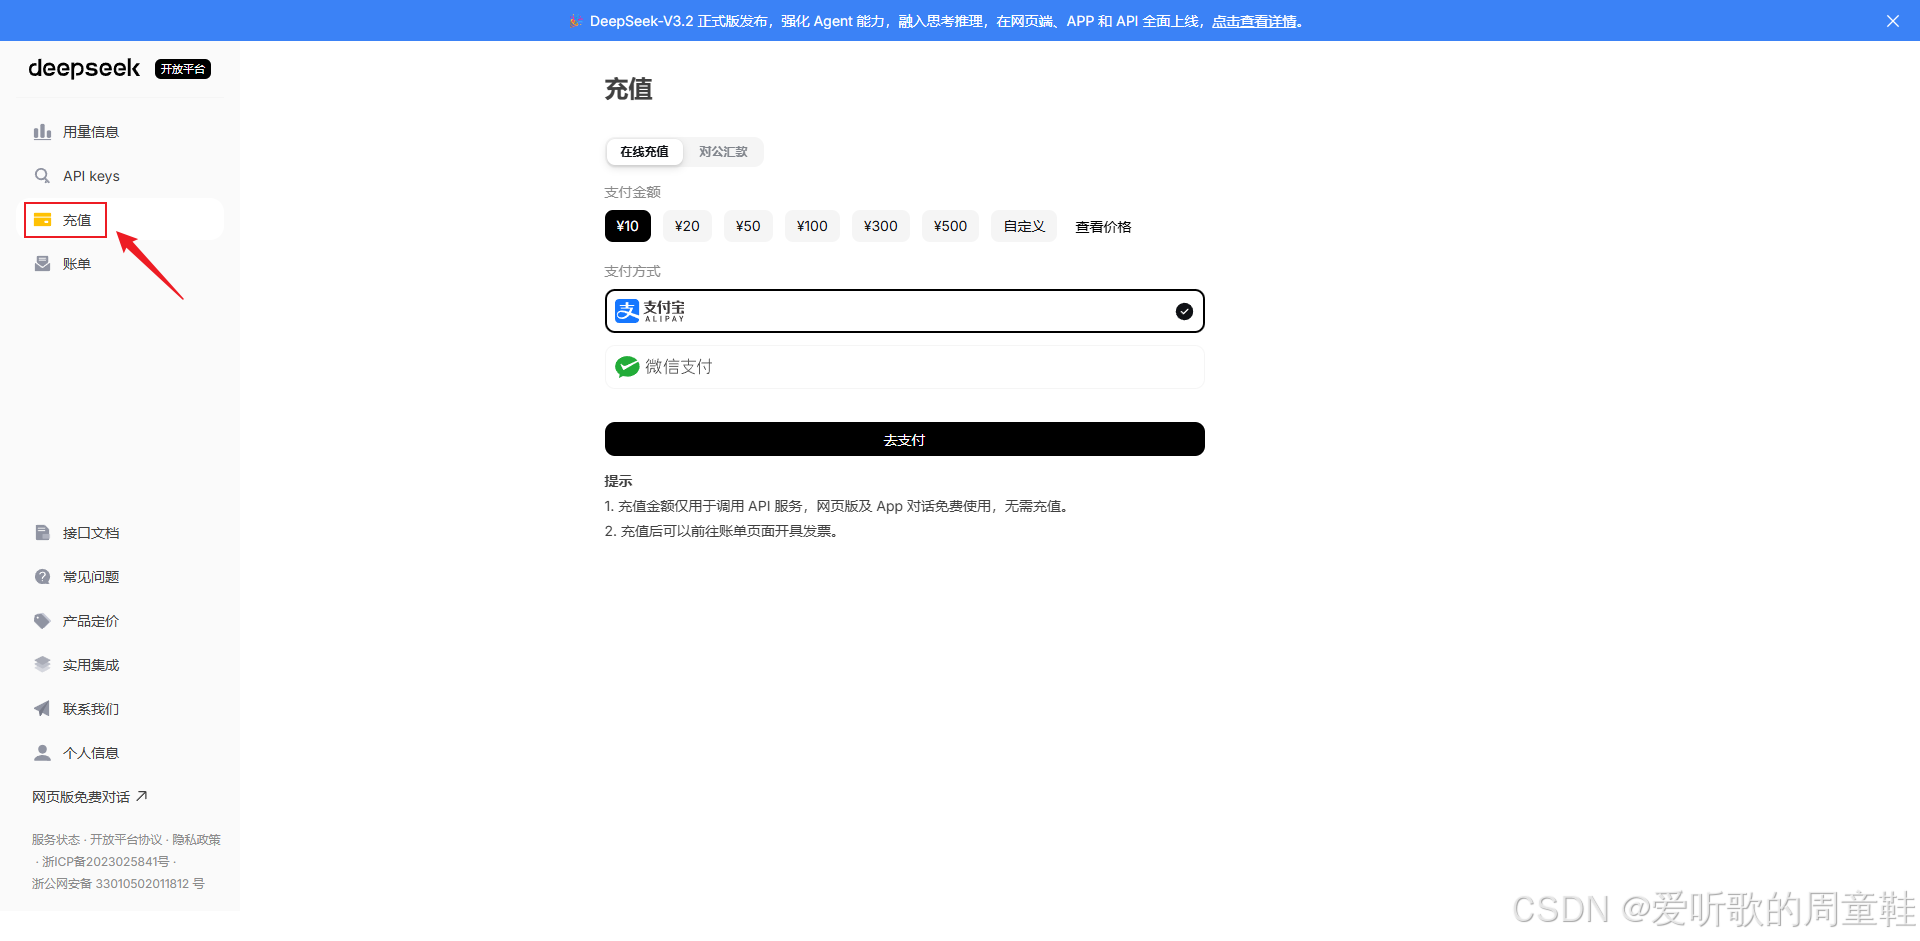The width and height of the screenshot is (1920, 941).
Task: Click the personal info user icon
Action: [42, 753]
